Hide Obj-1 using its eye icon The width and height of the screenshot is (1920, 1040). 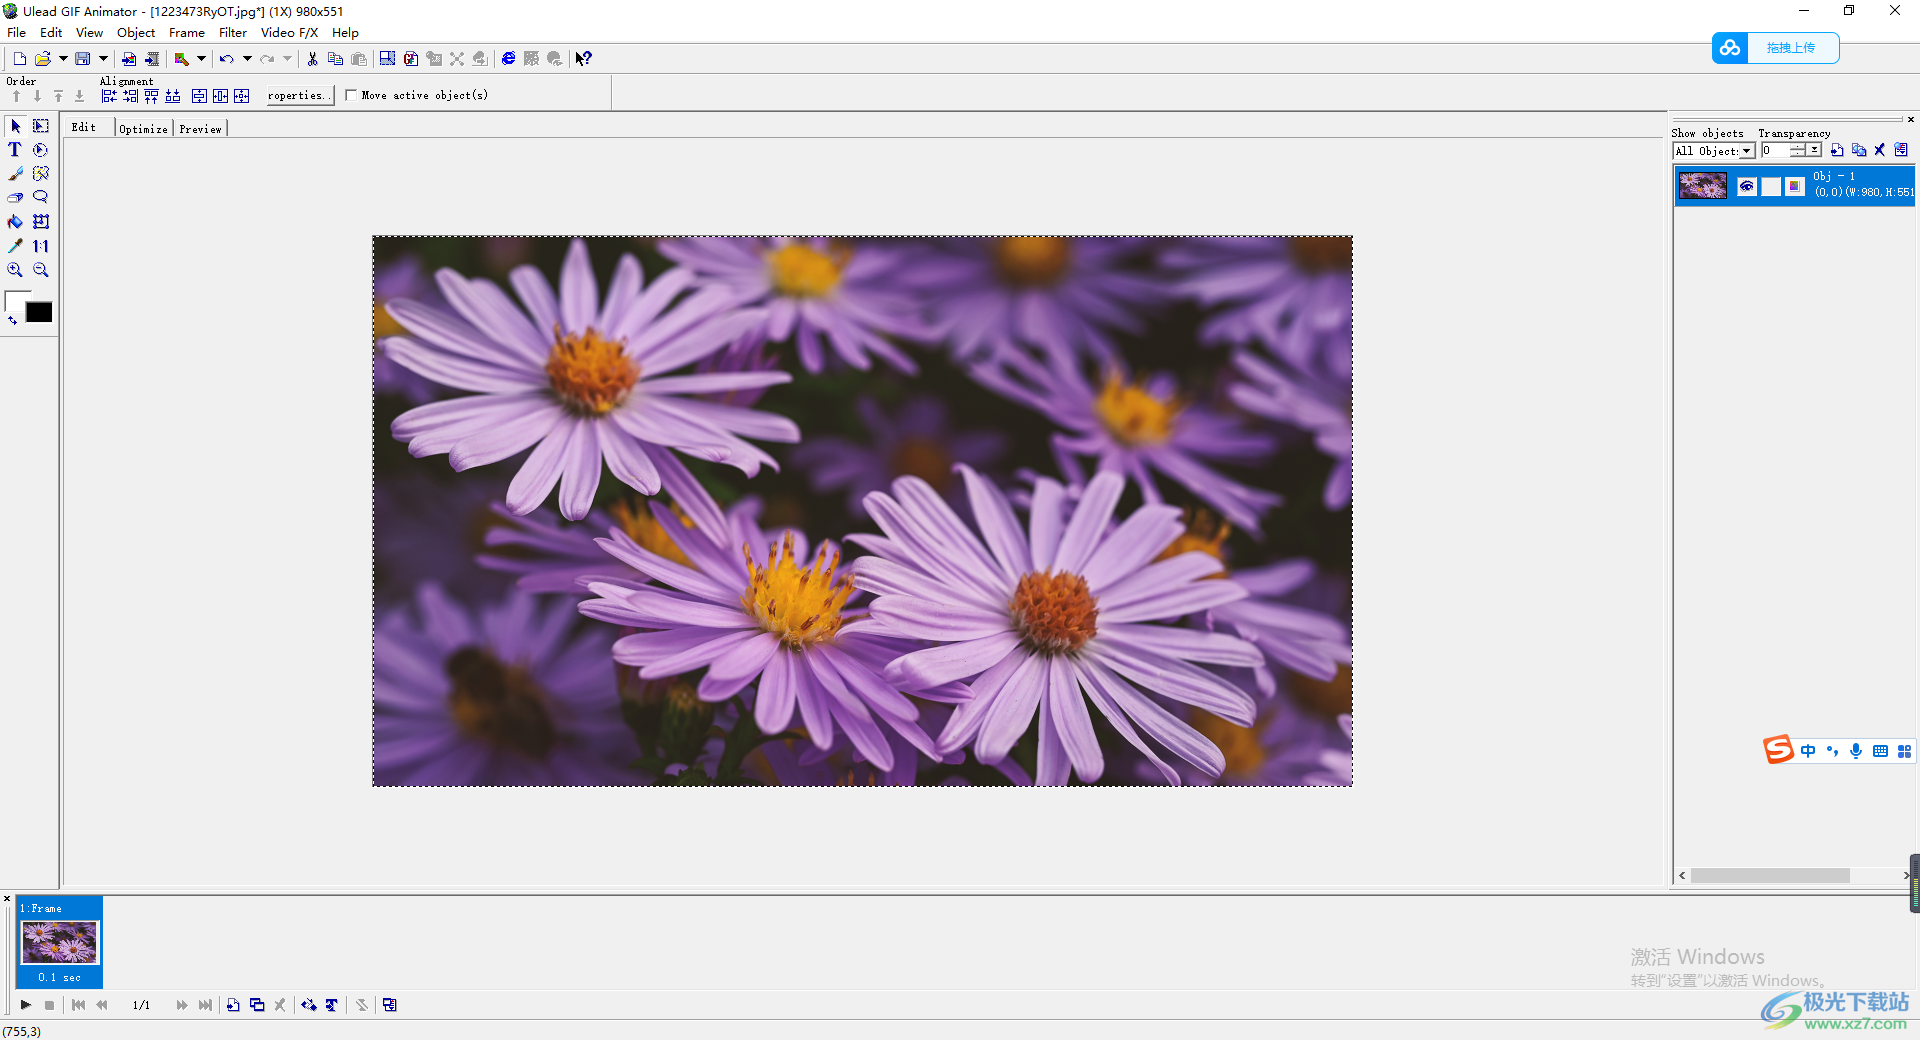click(x=1747, y=186)
